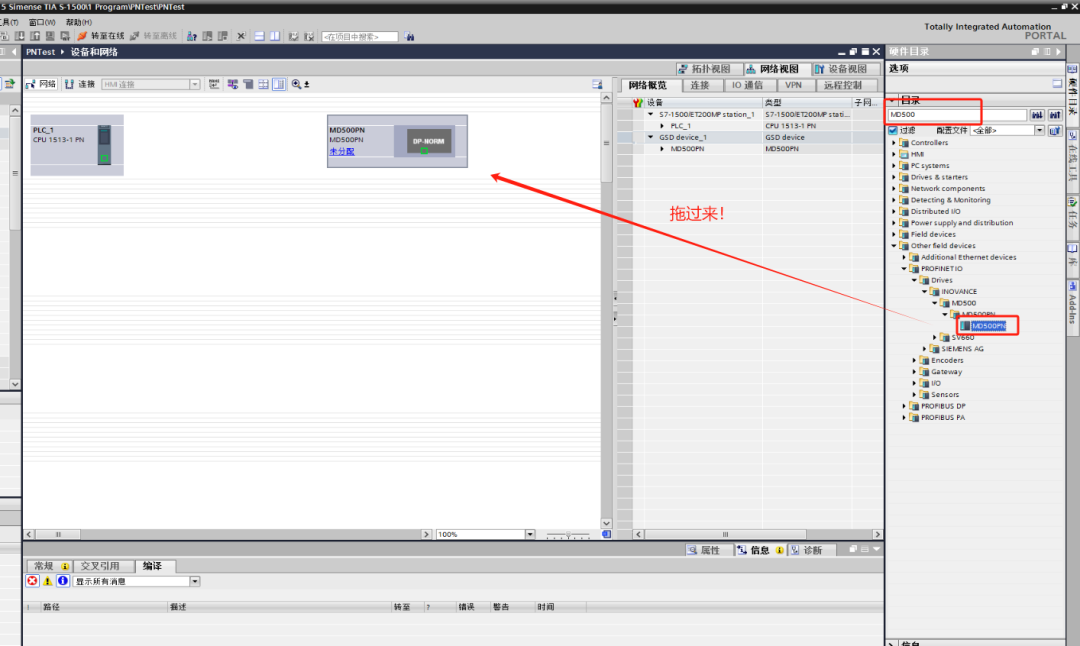The image size is (1080, 646).
Task: Expand the Network components folder
Action: click(x=894, y=188)
